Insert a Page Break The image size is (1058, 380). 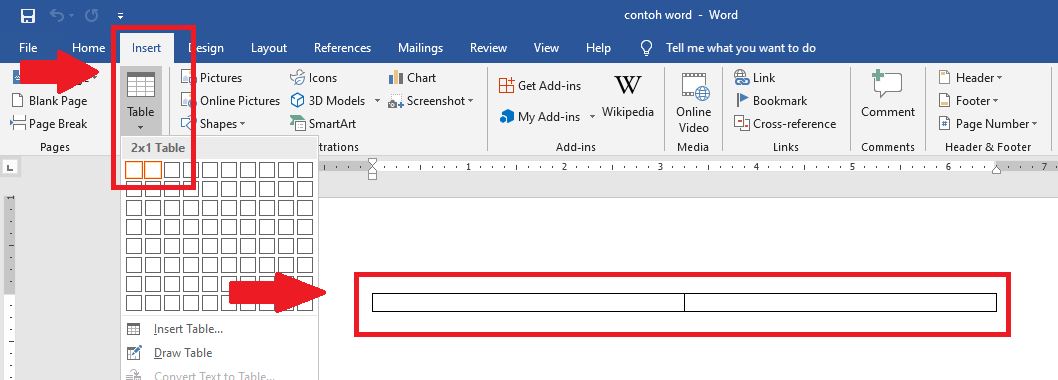point(50,124)
